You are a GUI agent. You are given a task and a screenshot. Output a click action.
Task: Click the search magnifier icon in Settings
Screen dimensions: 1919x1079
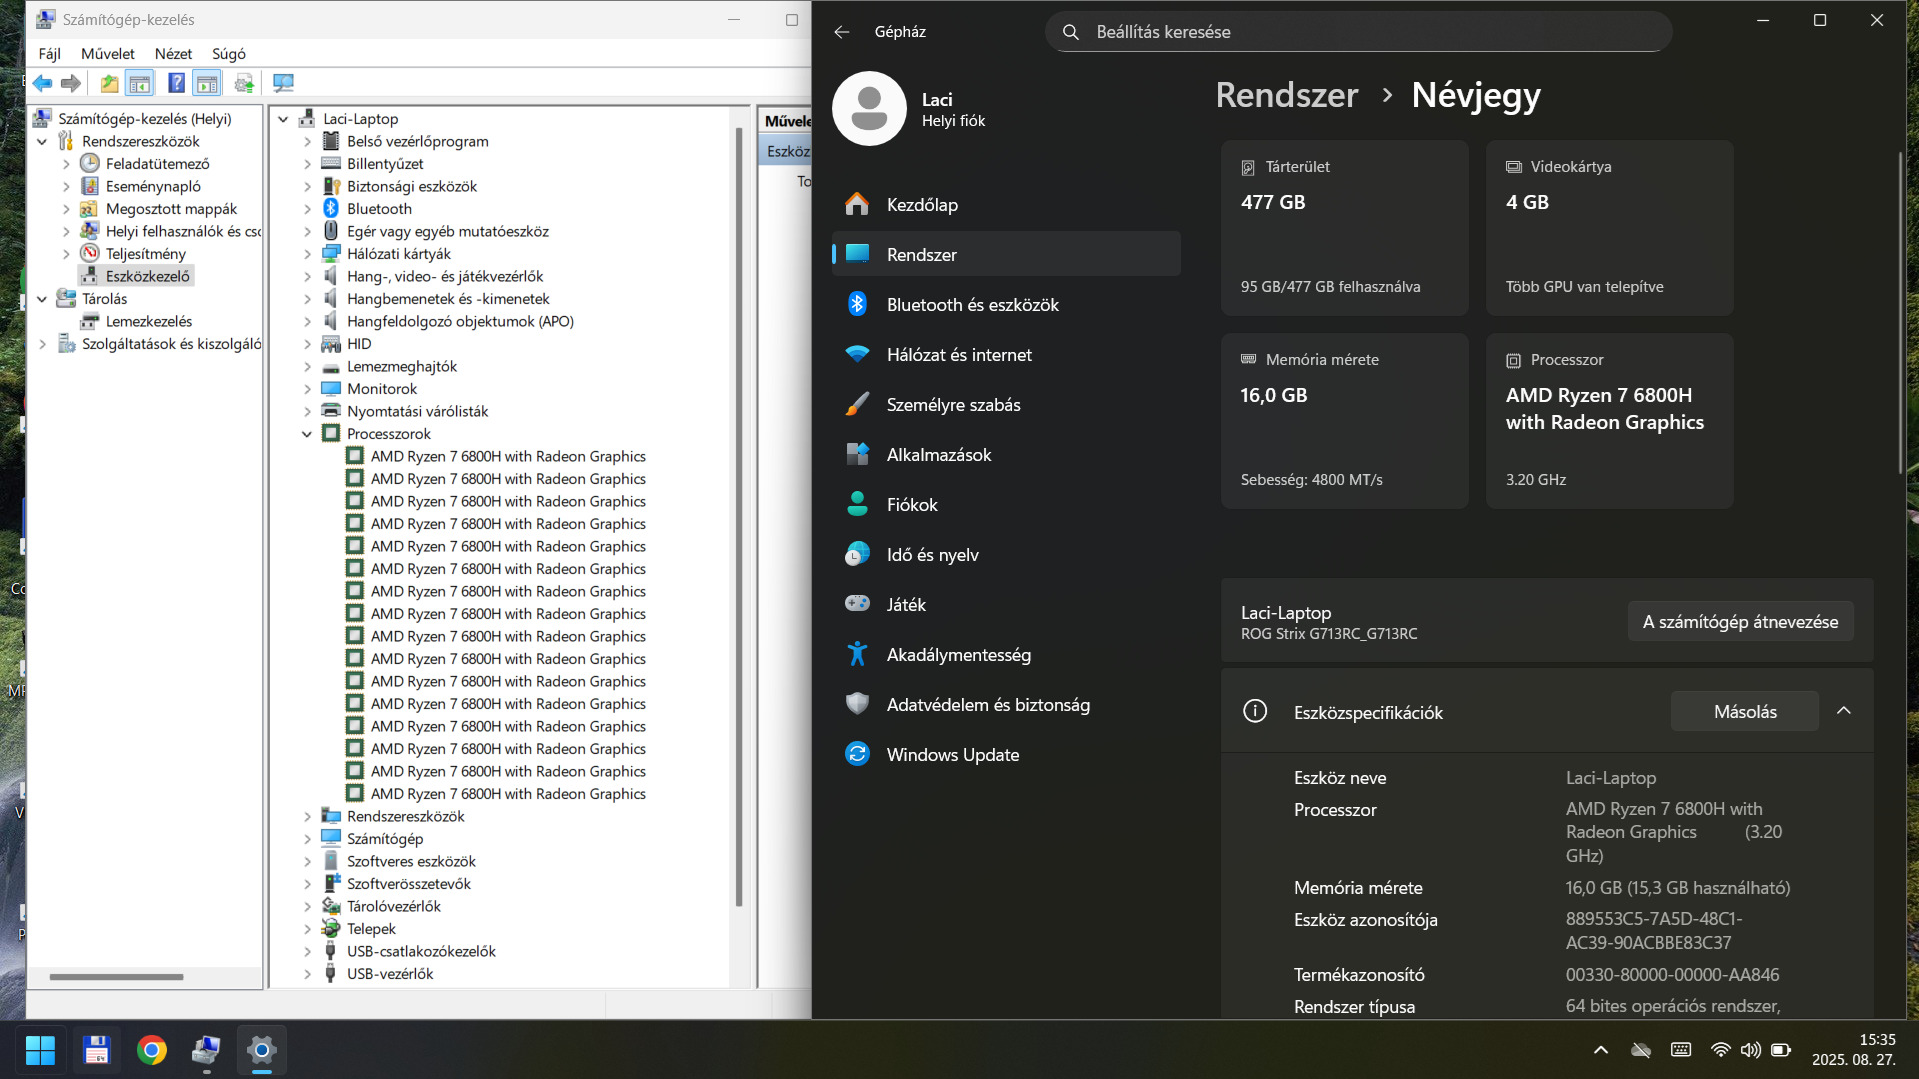[1070, 32]
